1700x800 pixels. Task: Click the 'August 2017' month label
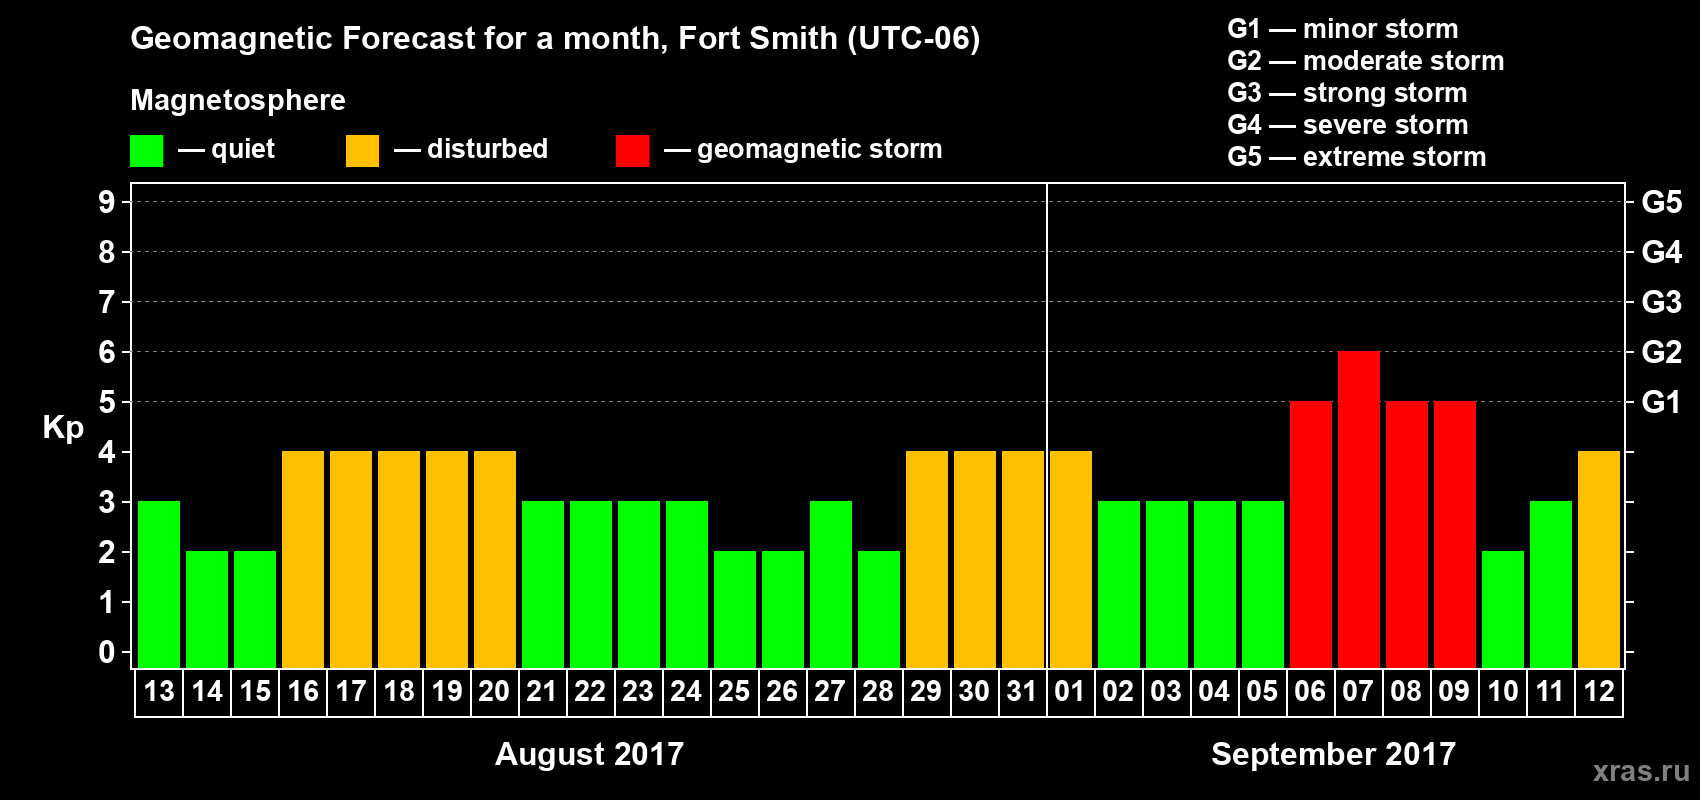coord(590,754)
